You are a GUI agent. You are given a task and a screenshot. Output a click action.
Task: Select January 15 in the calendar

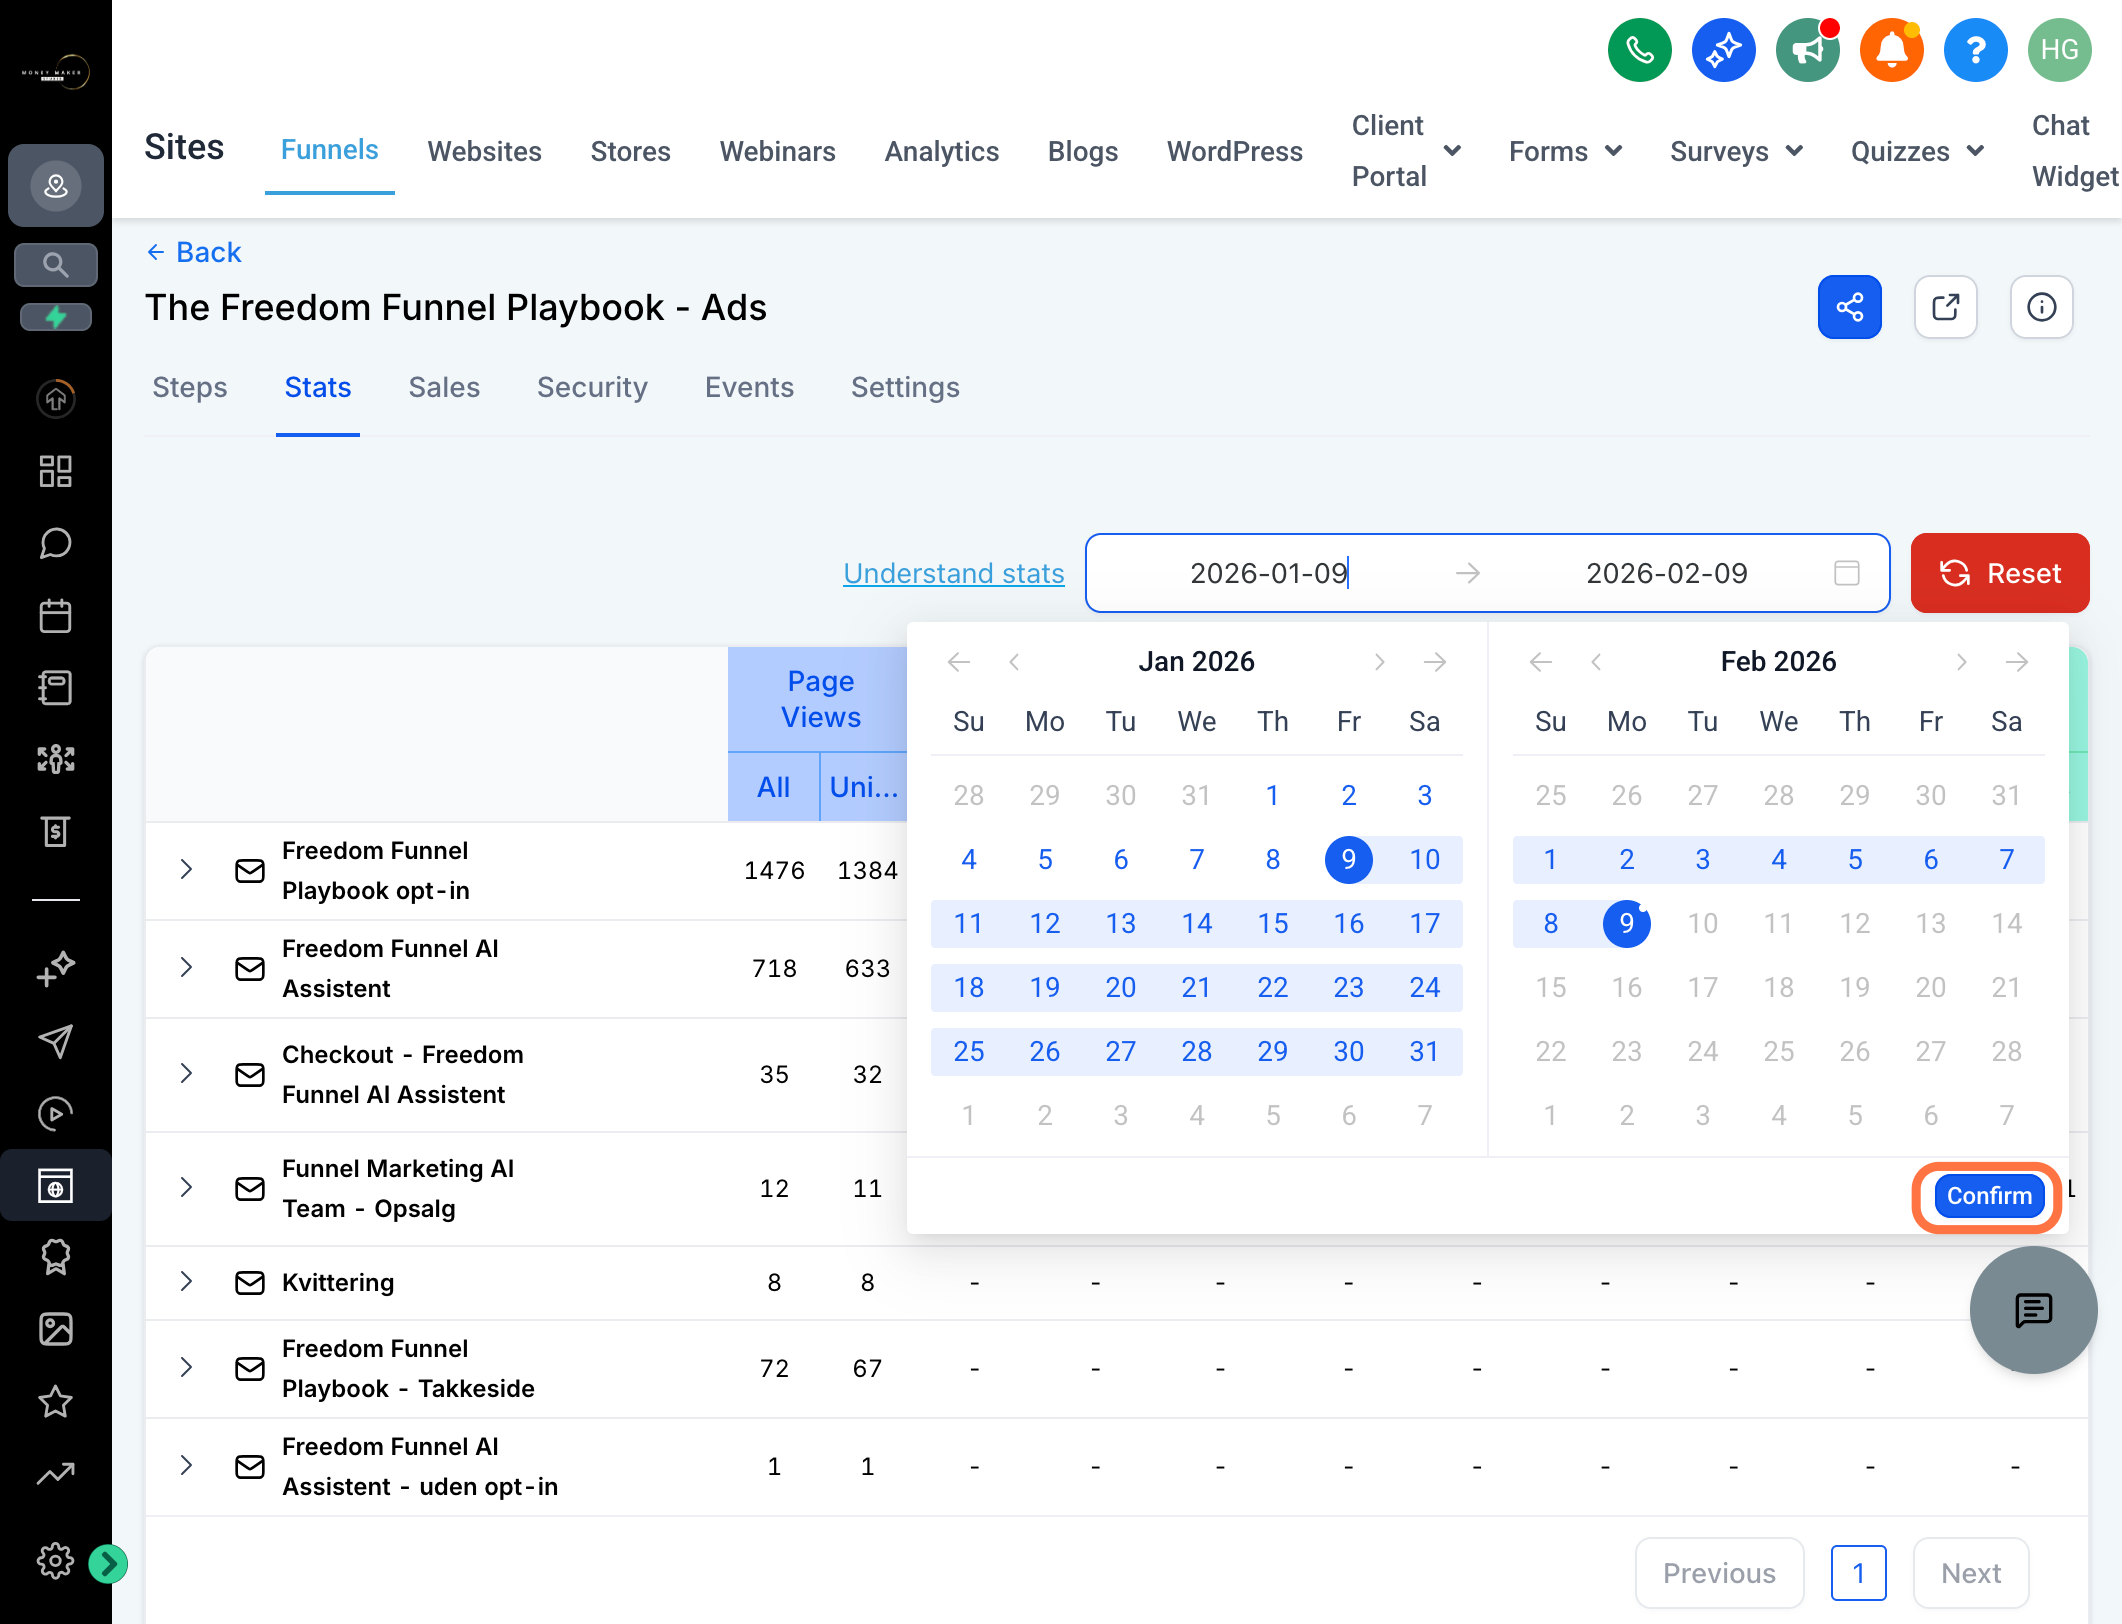pyautogui.click(x=1272, y=923)
